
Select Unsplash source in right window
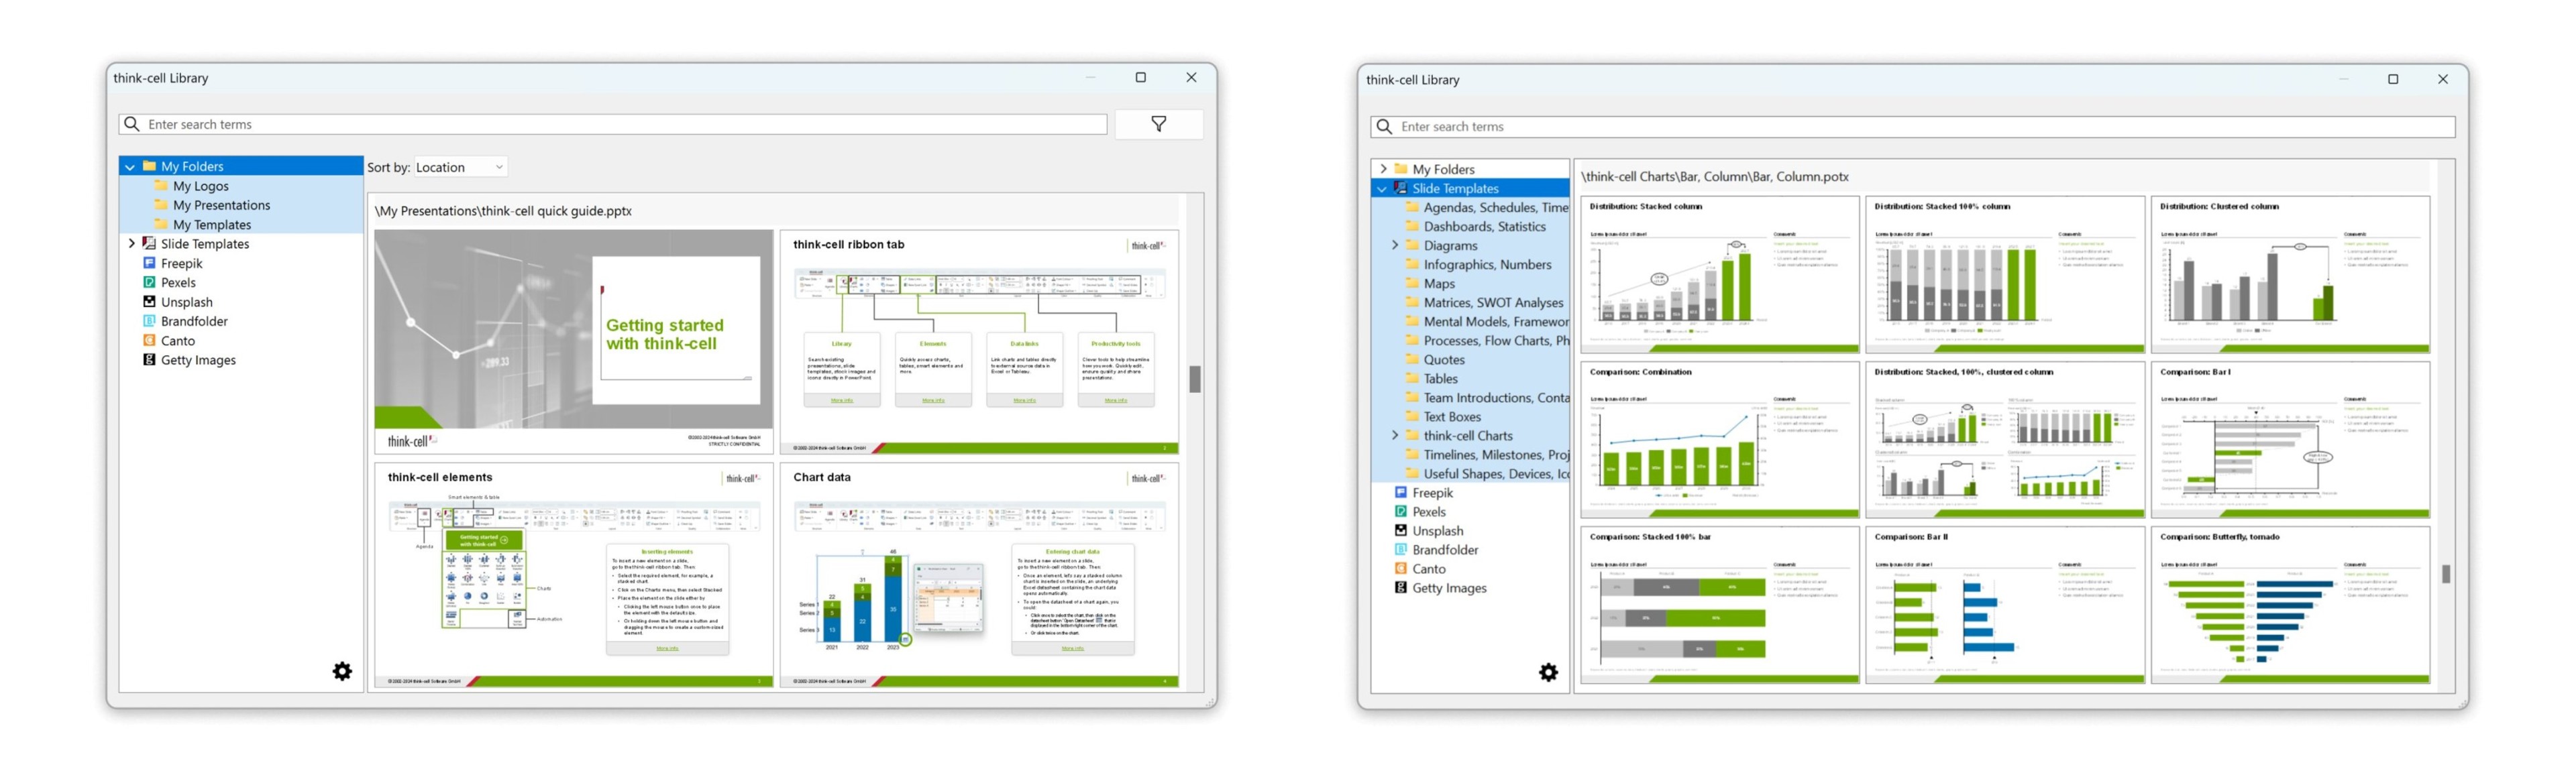click(x=1437, y=531)
